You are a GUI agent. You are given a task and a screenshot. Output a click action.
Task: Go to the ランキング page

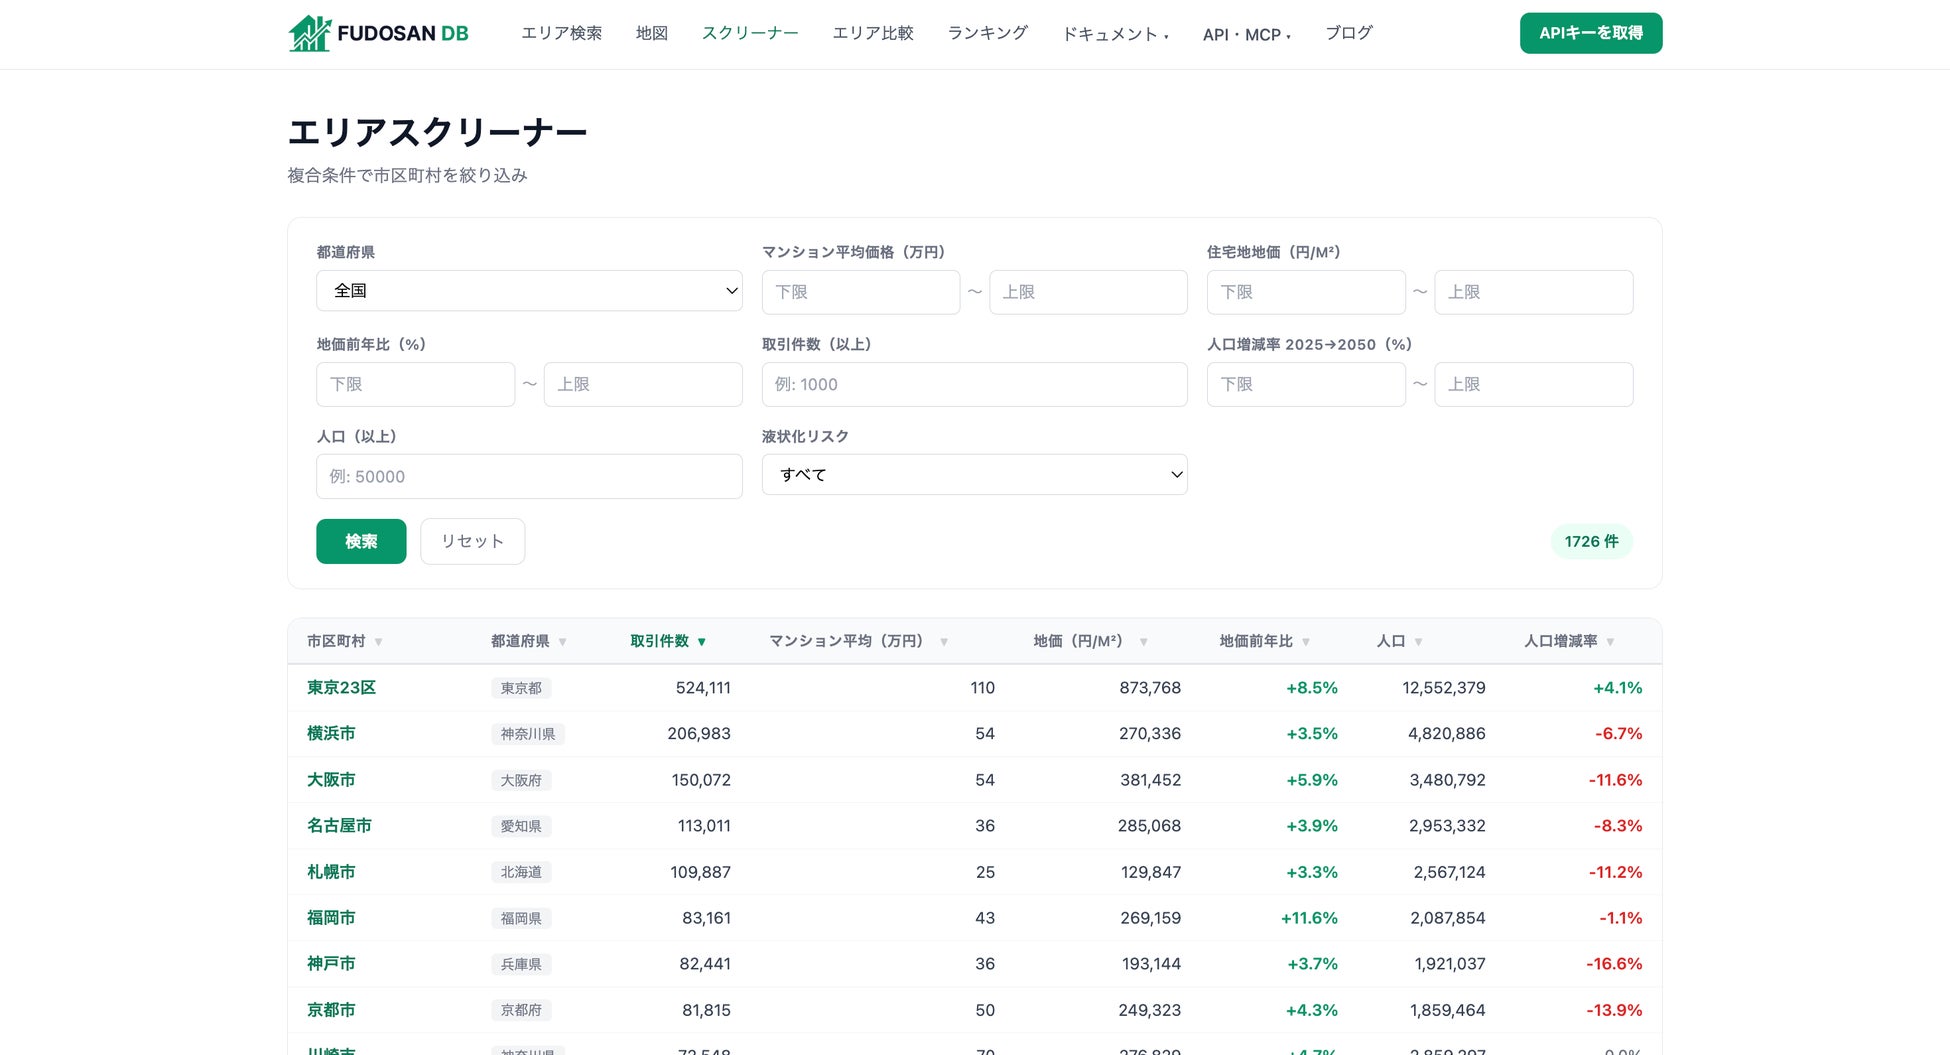pos(987,33)
